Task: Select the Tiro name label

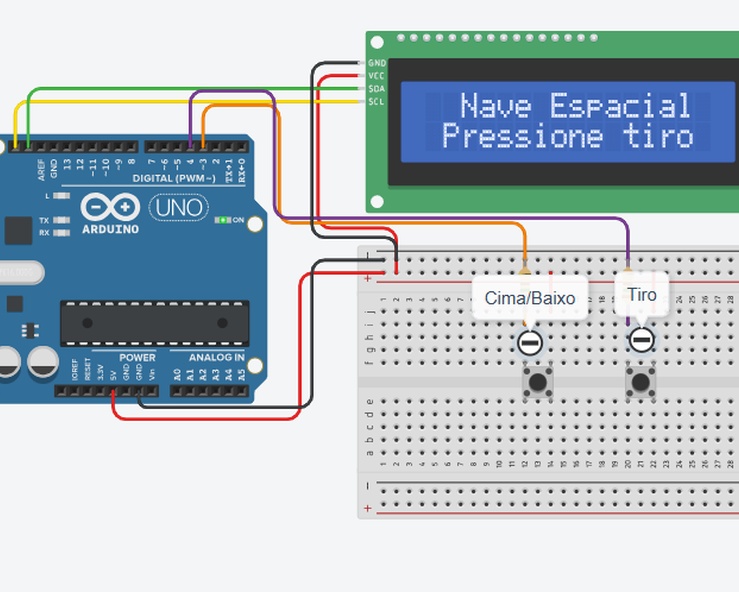Action: [641, 295]
